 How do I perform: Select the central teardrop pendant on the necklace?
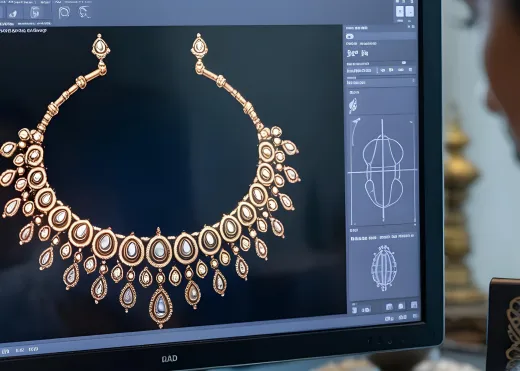point(161,307)
